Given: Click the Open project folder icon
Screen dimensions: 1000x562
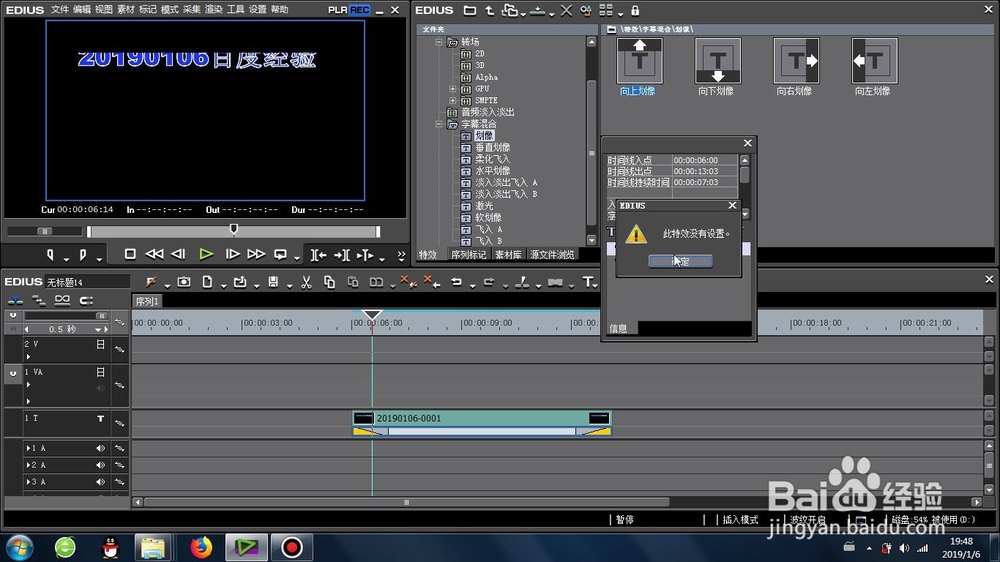Looking at the screenshot, I should pyautogui.click(x=240, y=282).
